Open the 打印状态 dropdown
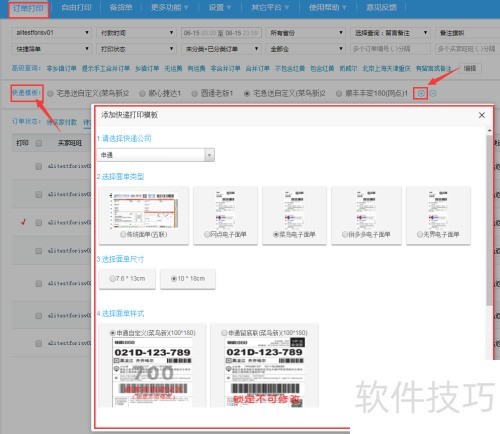The image size is (500, 434). click(136, 49)
